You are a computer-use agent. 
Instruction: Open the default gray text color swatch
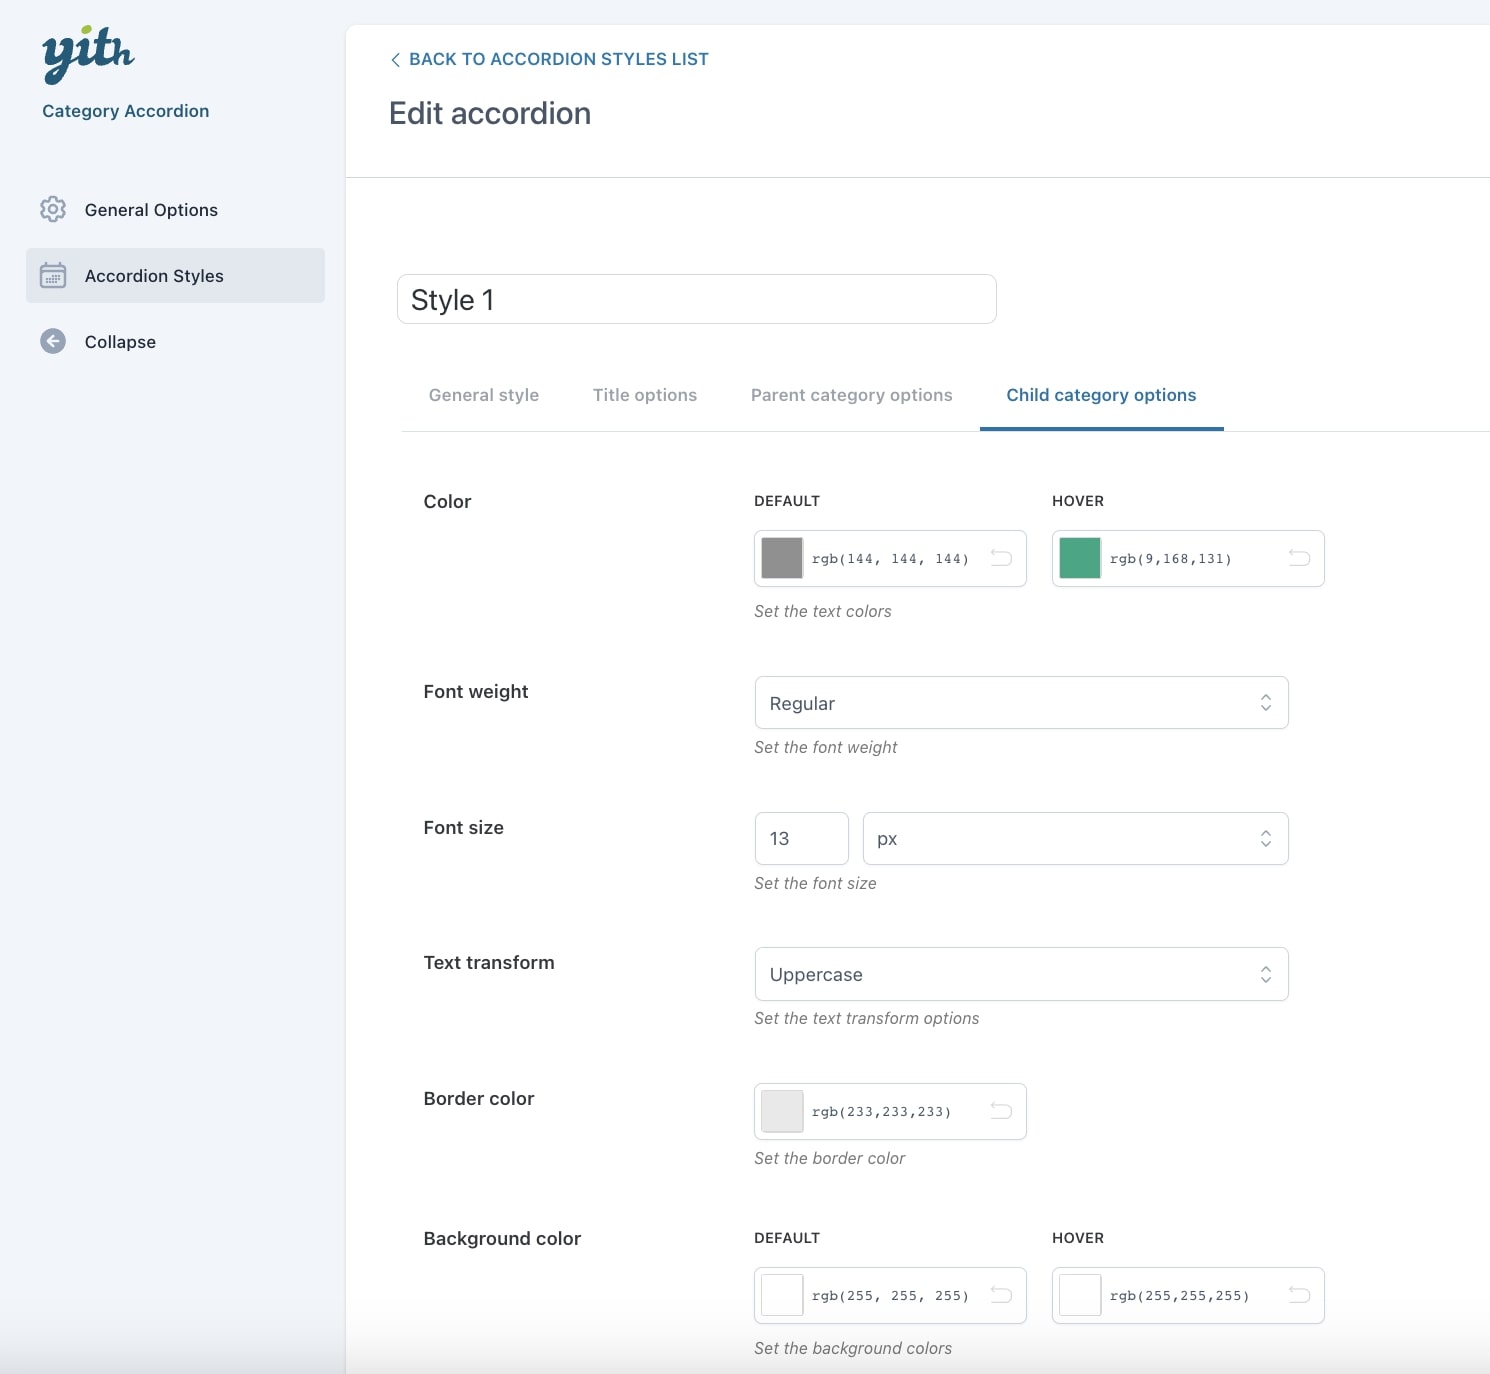[x=782, y=558]
